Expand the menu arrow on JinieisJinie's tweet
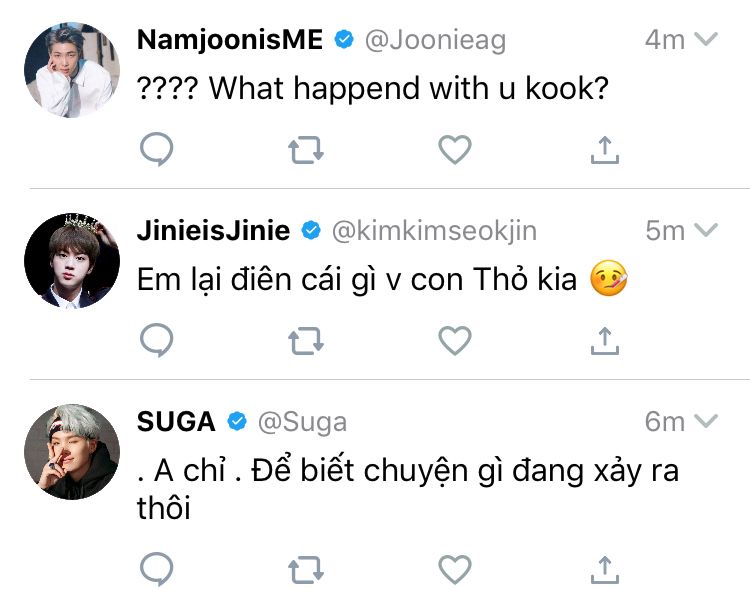 [x=706, y=231]
